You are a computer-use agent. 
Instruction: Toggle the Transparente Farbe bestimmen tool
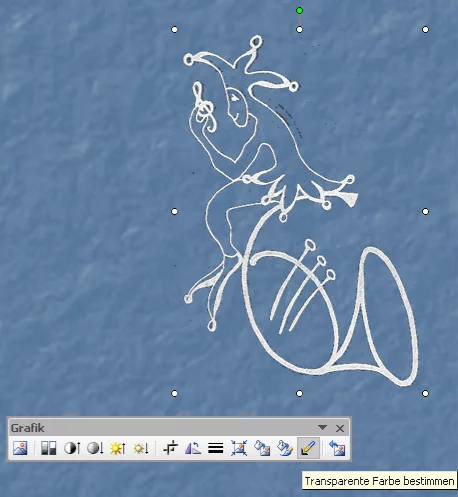click(x=308, y=448)
